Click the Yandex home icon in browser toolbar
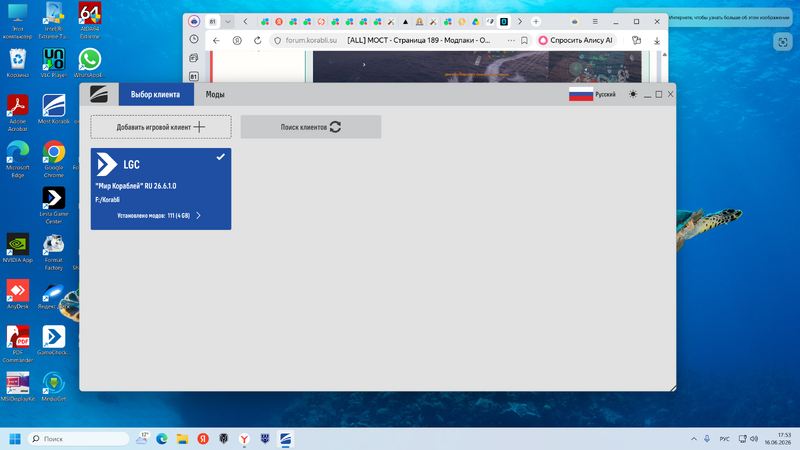 tap(237, 40)
